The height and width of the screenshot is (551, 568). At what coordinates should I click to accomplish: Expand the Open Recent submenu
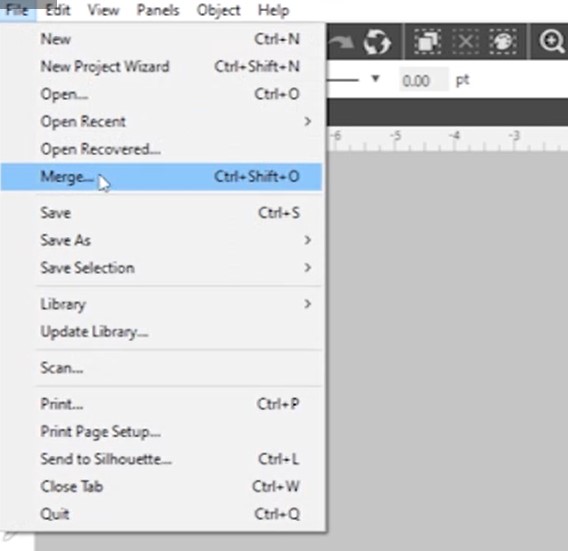point(161,121)
